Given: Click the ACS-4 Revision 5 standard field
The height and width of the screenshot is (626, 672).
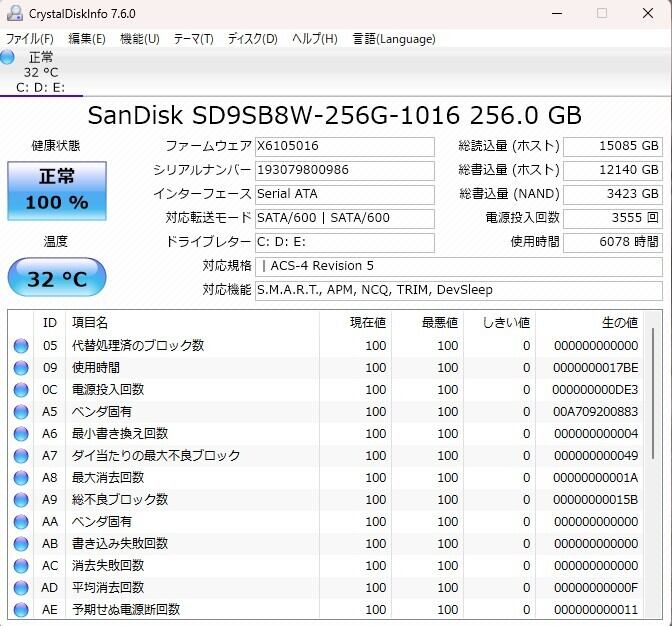Looking at the screenshot, I should pyautogui.click(x=459, y=267).
